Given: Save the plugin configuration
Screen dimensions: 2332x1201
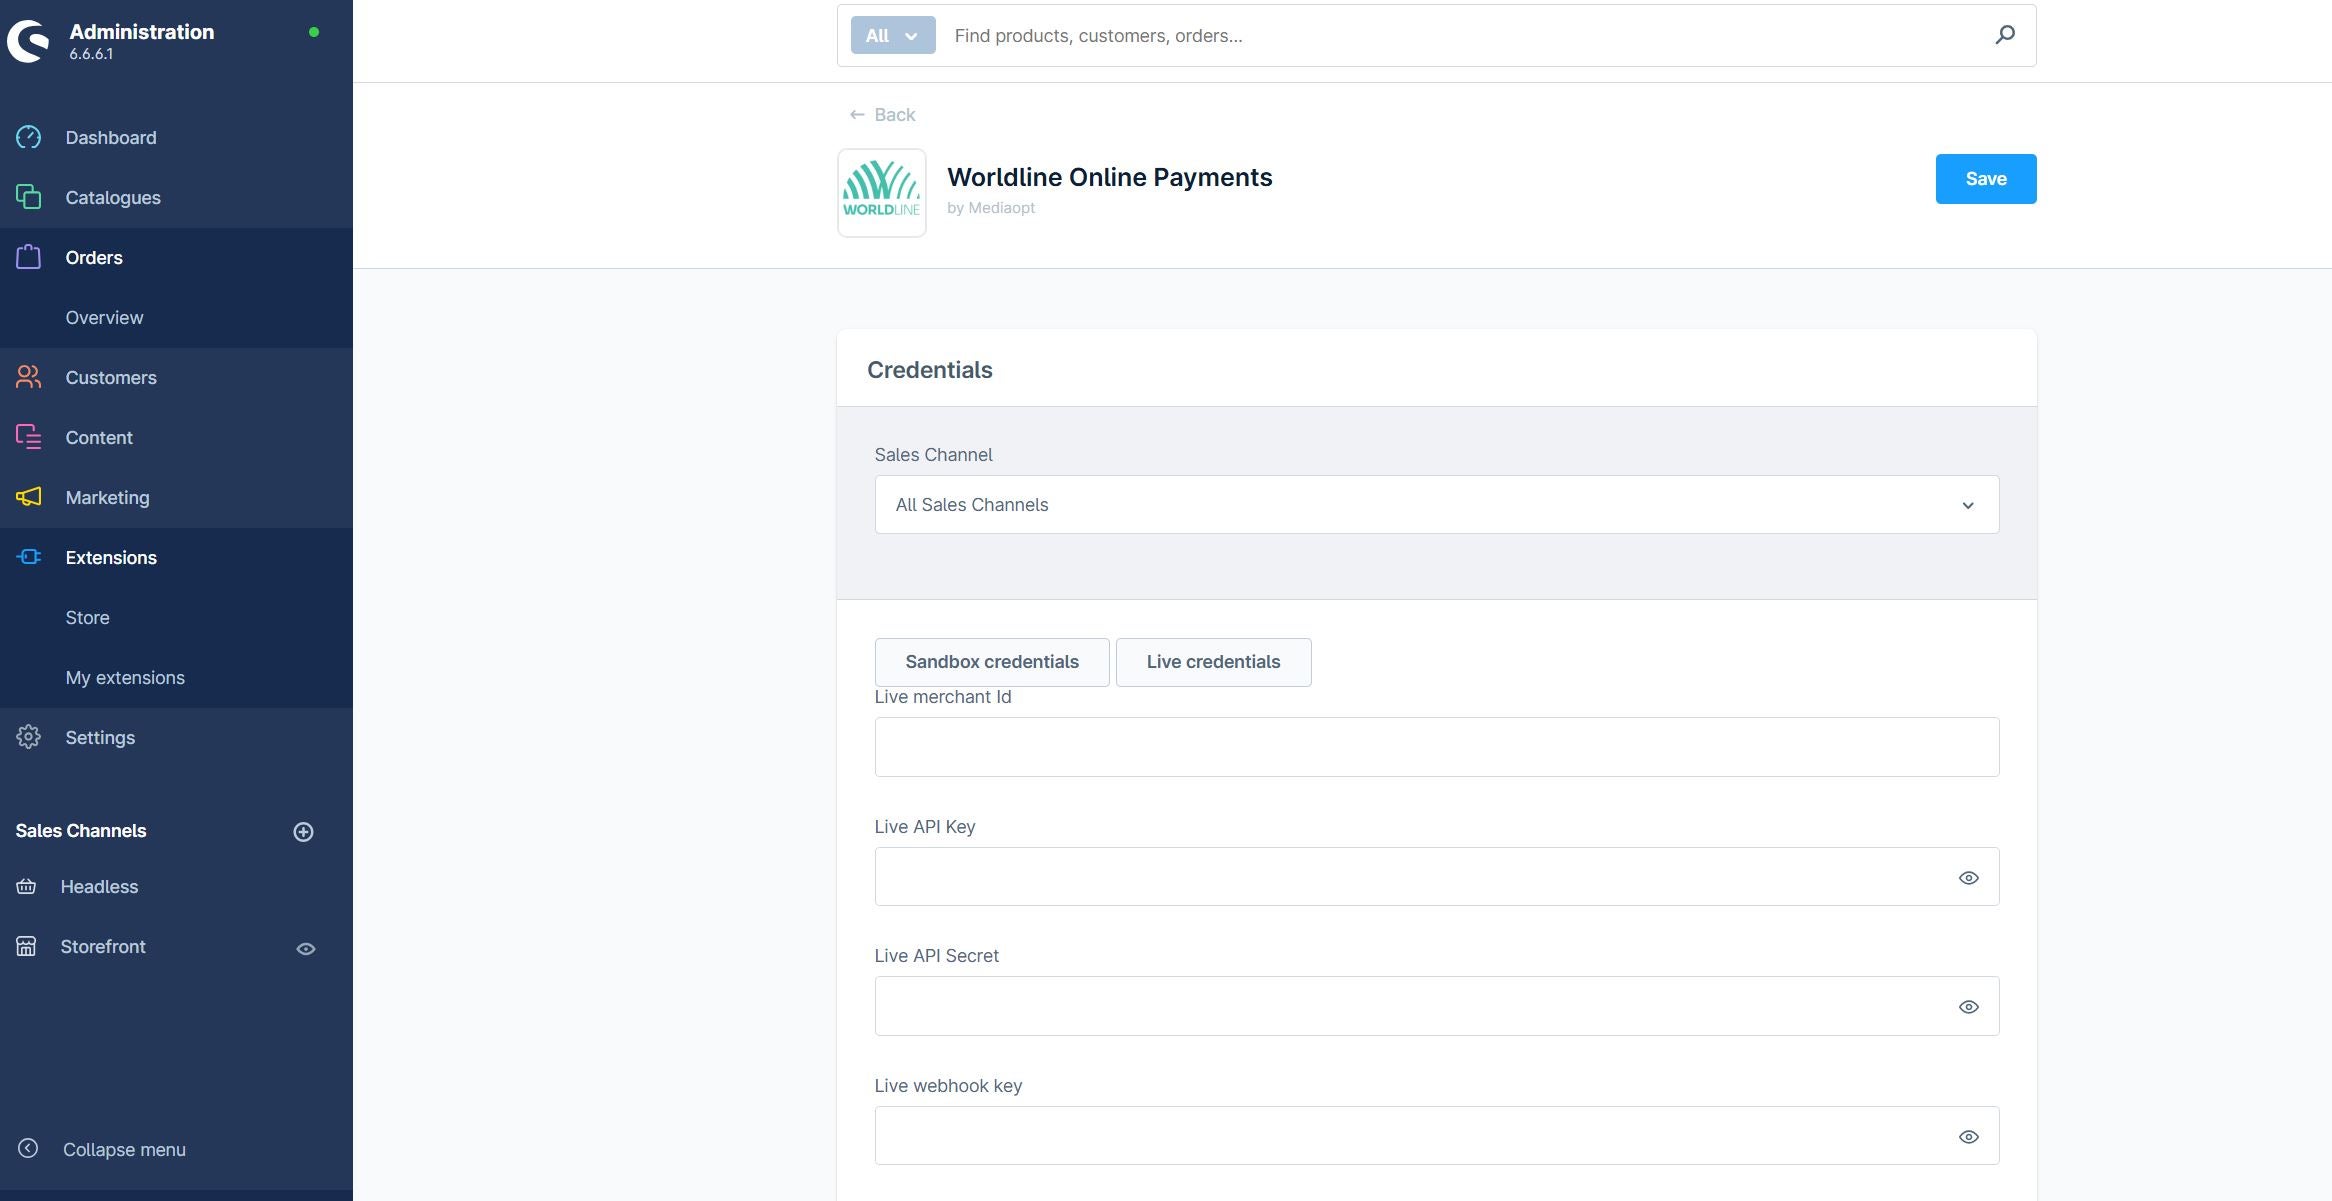Looking at the screenshot, I should pyautogui.click(x=1985, y=179).
